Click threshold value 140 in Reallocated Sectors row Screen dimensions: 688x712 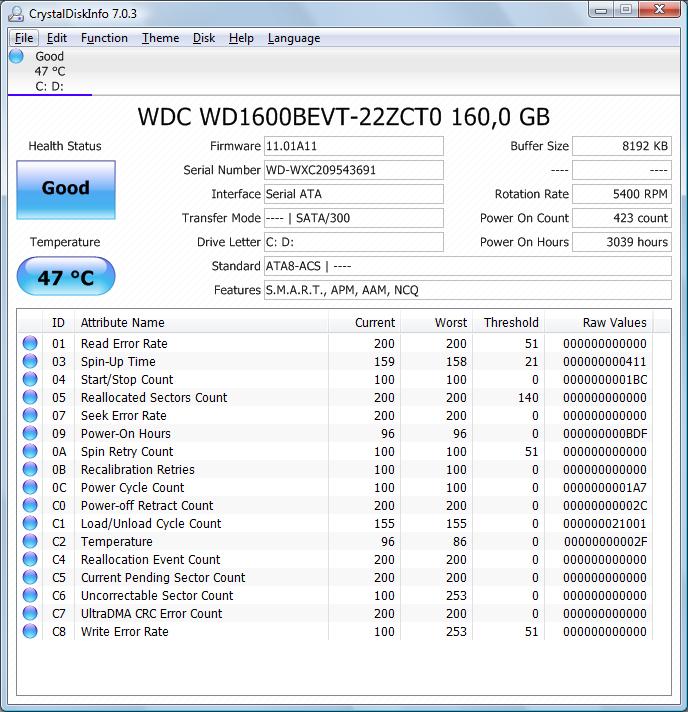[528, 398]
